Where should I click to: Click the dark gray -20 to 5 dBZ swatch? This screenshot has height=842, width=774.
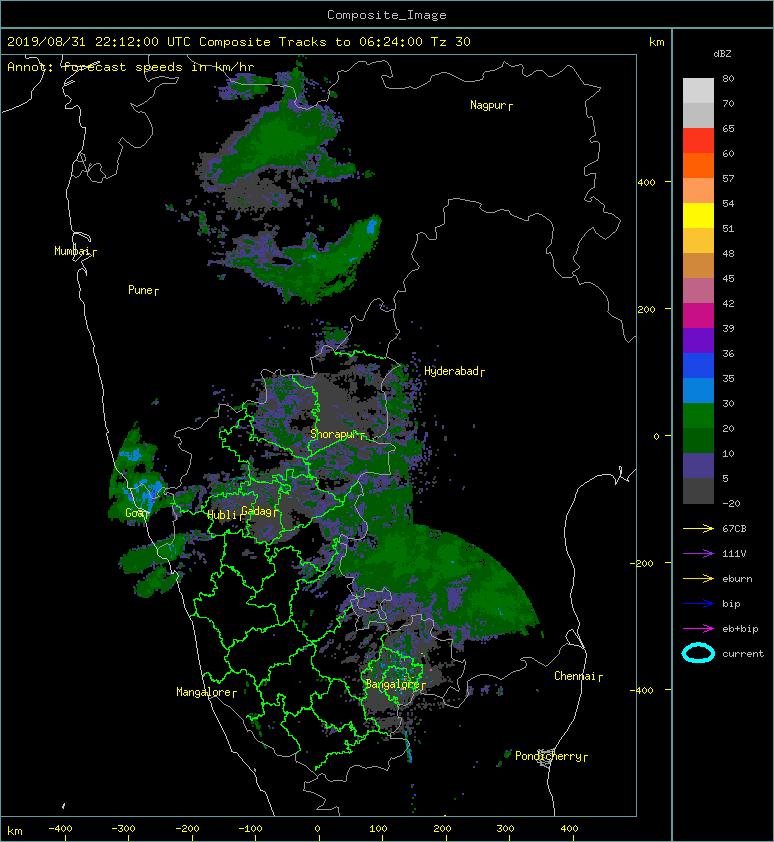point(698,491)
